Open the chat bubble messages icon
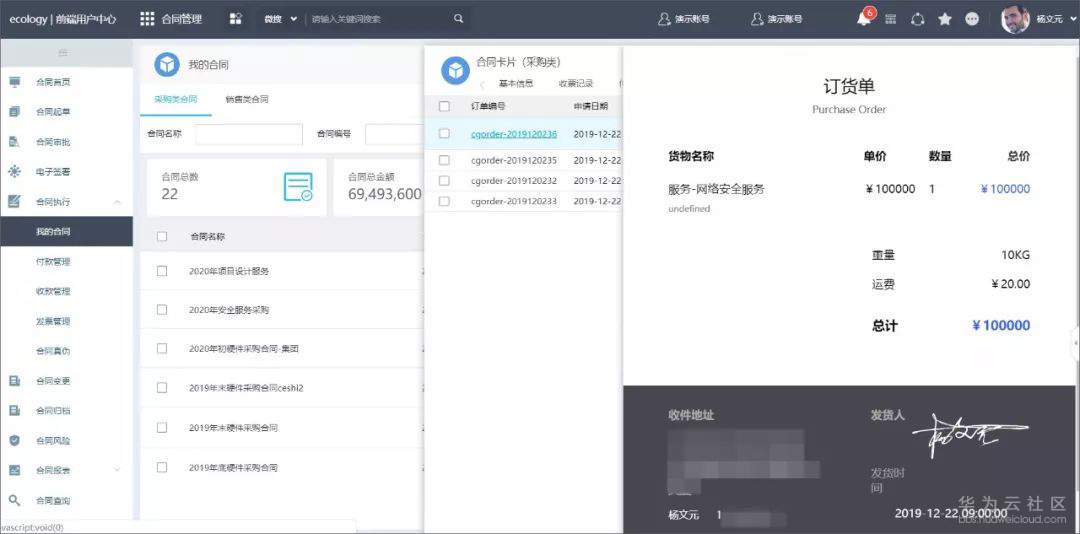Screen dimensions: 1080x534 click(972, 19)
